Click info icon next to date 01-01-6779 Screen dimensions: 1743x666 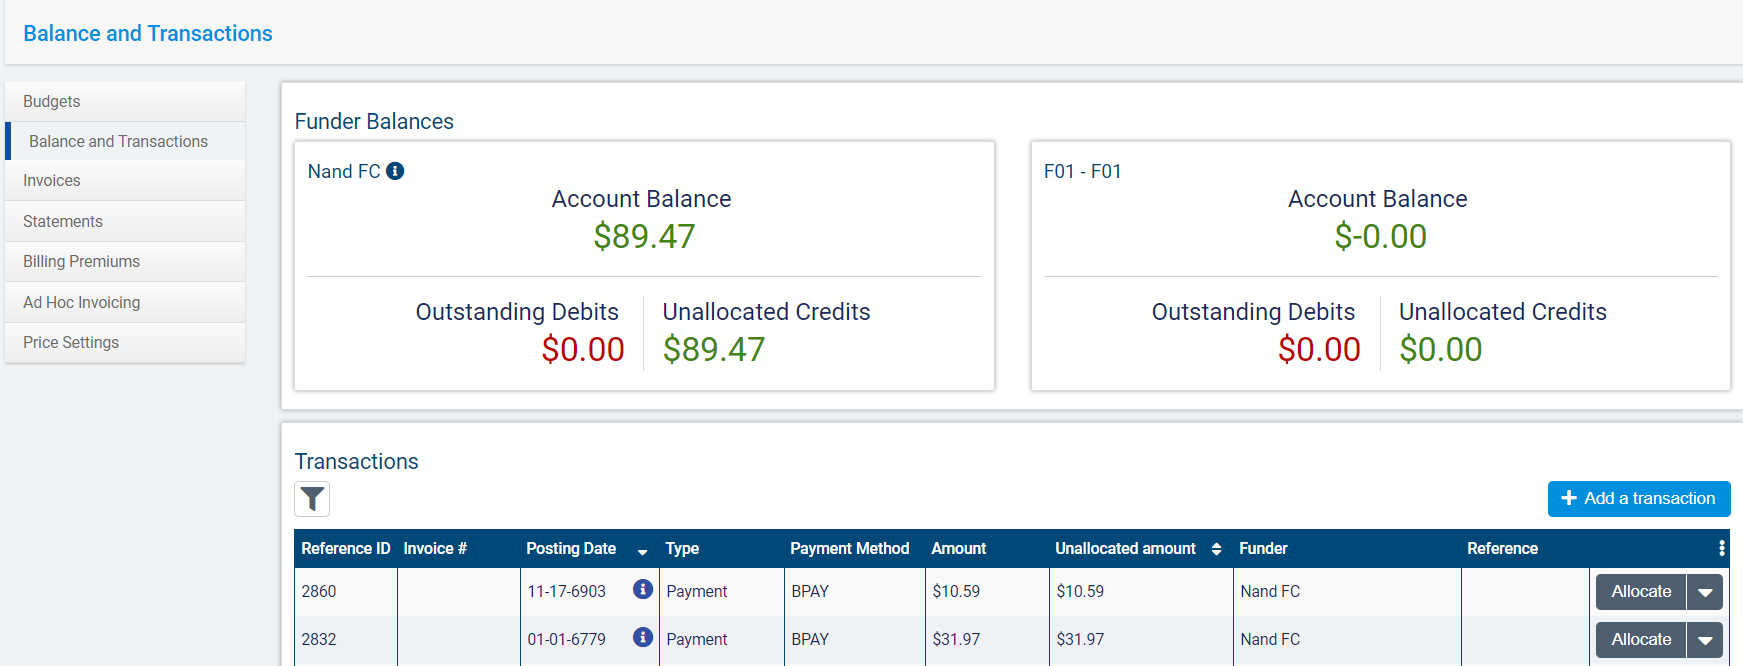click(x=643, y=638)
